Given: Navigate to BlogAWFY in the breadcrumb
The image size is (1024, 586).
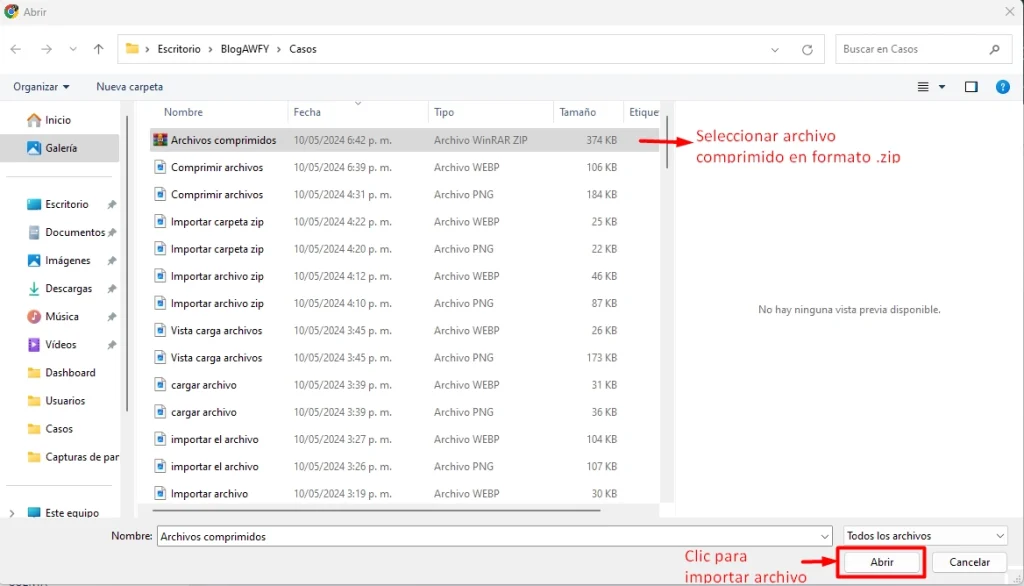Looking at the screenshot, I should [245, 49].
